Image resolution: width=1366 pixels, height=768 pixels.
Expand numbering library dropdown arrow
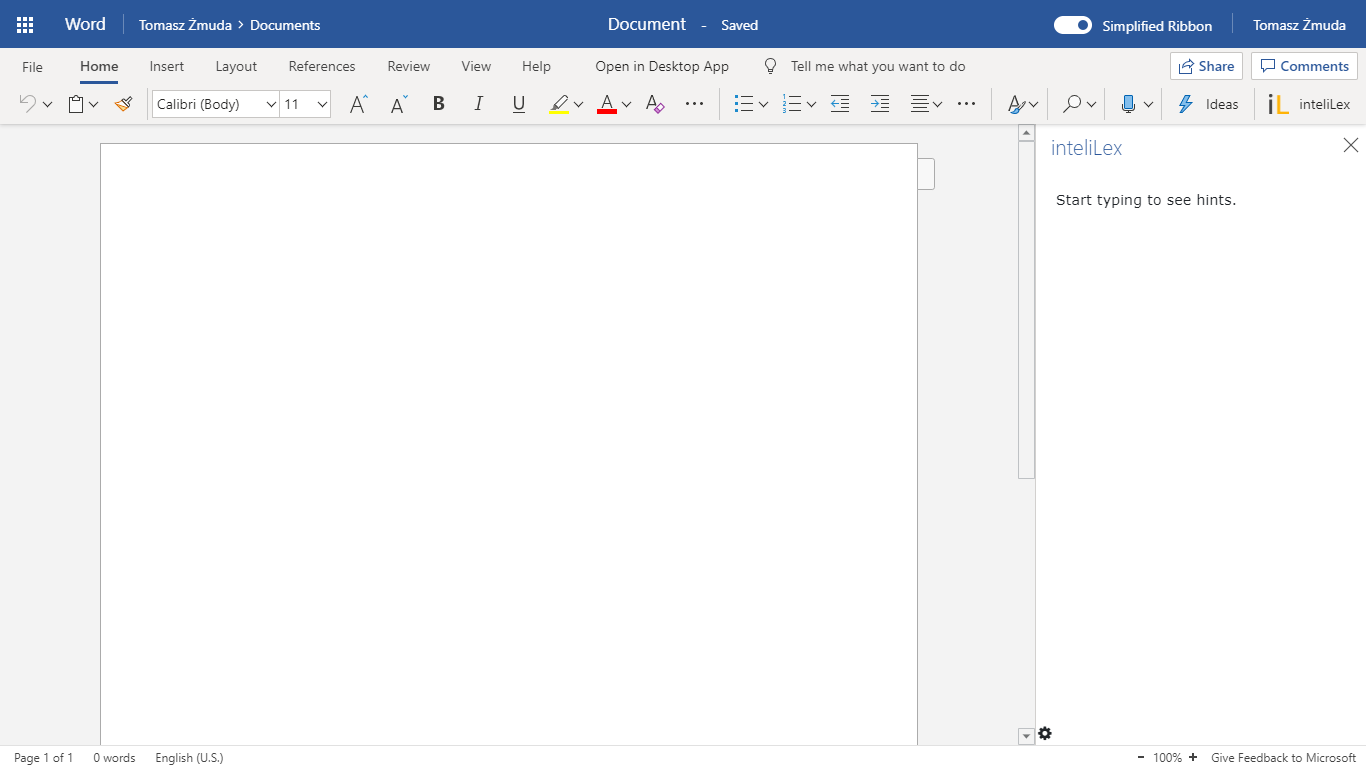[811, 104]
